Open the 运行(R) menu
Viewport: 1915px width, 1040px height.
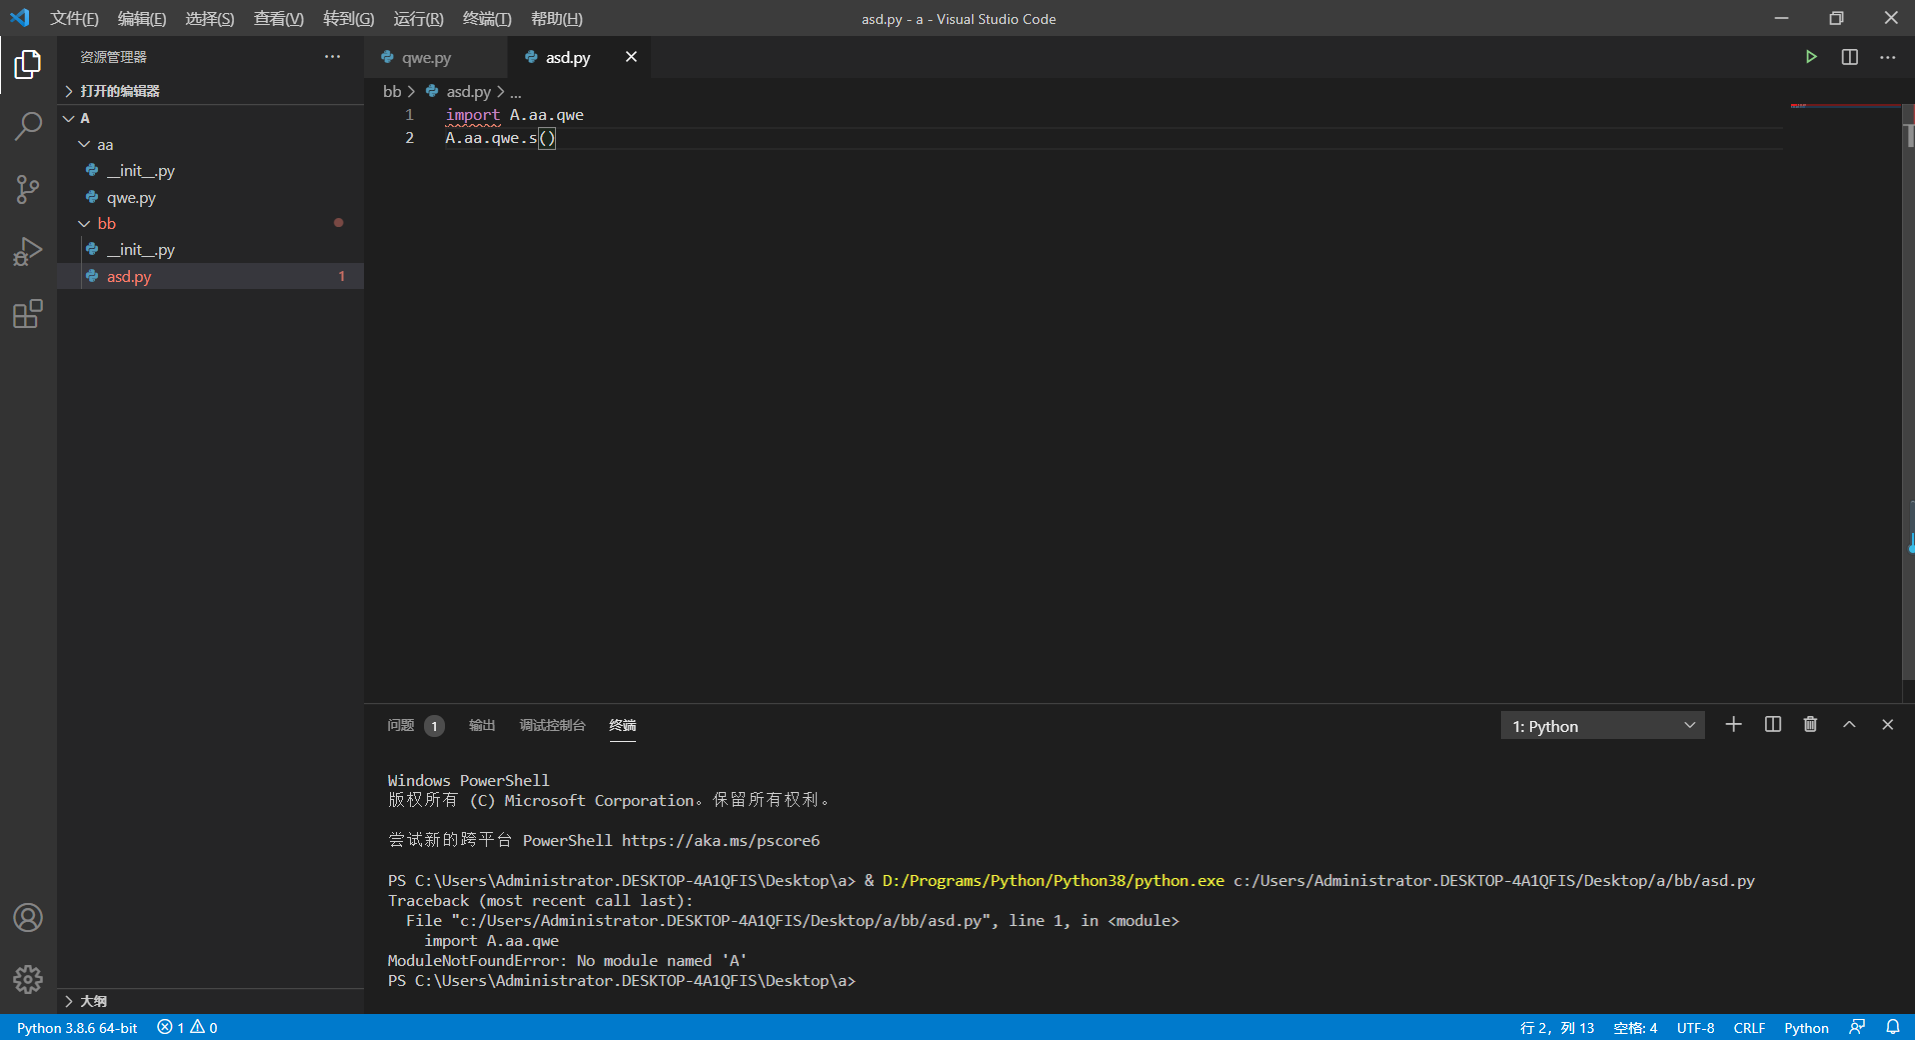[x=418, y=18]
